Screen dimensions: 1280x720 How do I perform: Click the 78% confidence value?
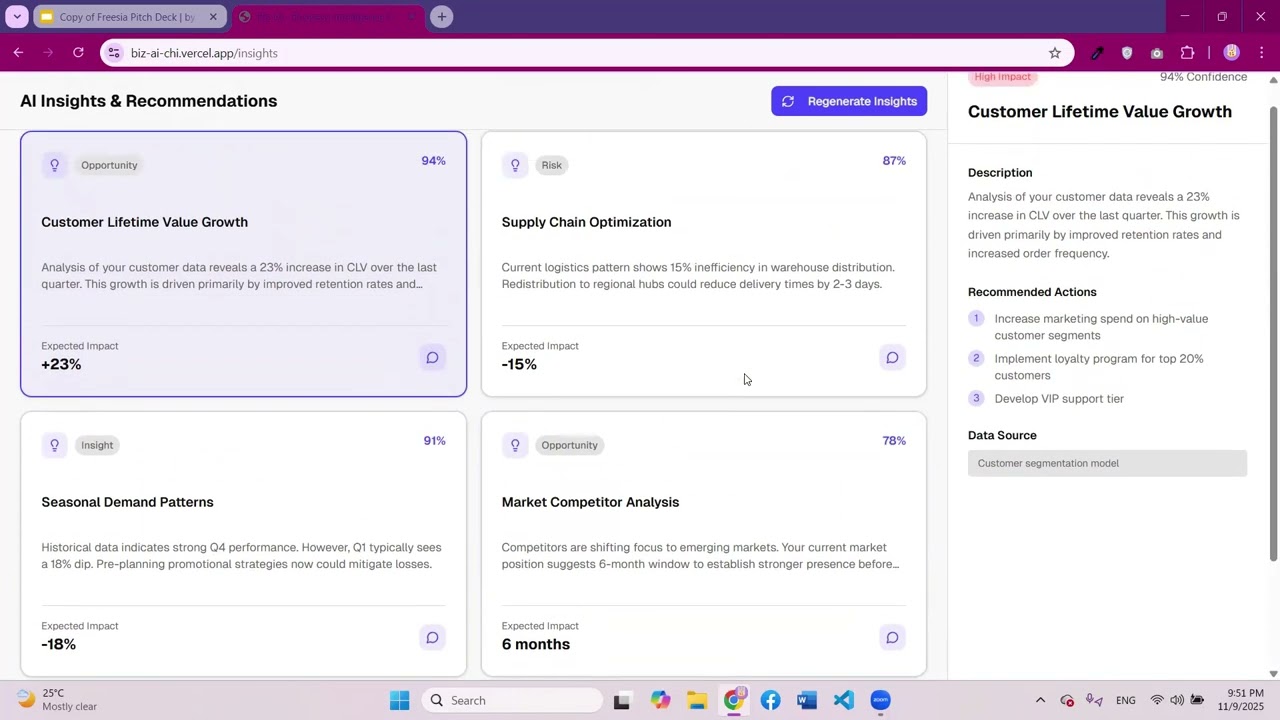894,441
